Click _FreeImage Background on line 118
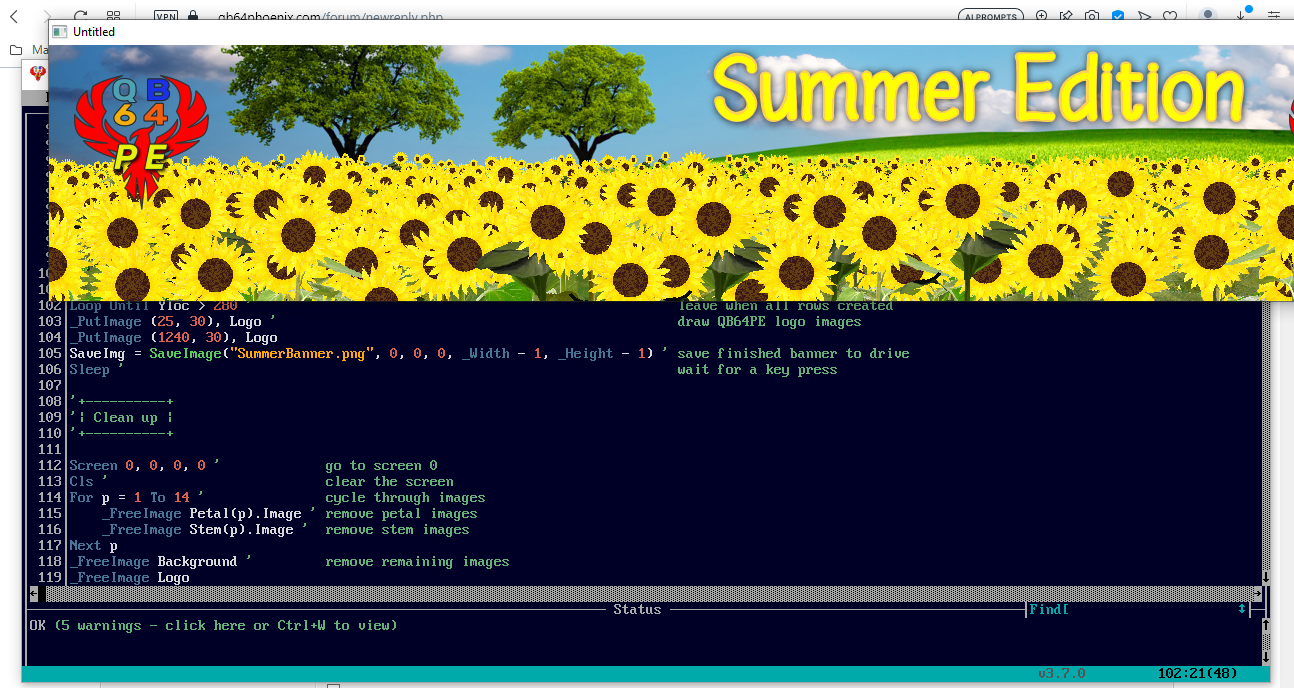The image size is (1294, 688). pyautogui.click(x=153, y=561)
